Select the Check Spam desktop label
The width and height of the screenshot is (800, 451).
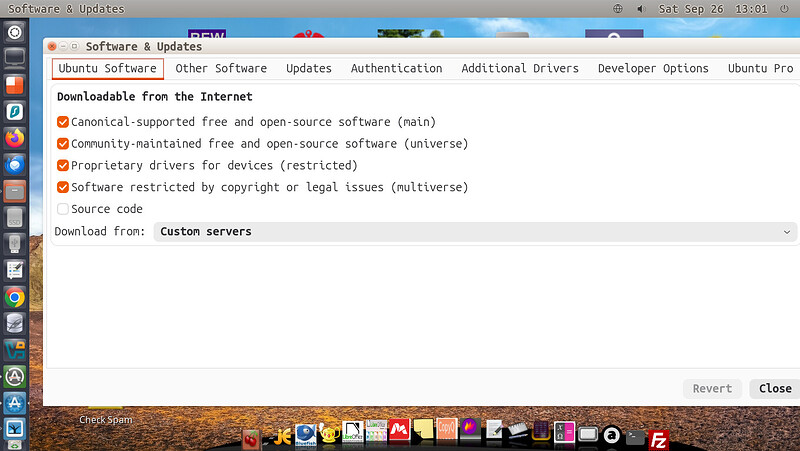pos(106,420)
